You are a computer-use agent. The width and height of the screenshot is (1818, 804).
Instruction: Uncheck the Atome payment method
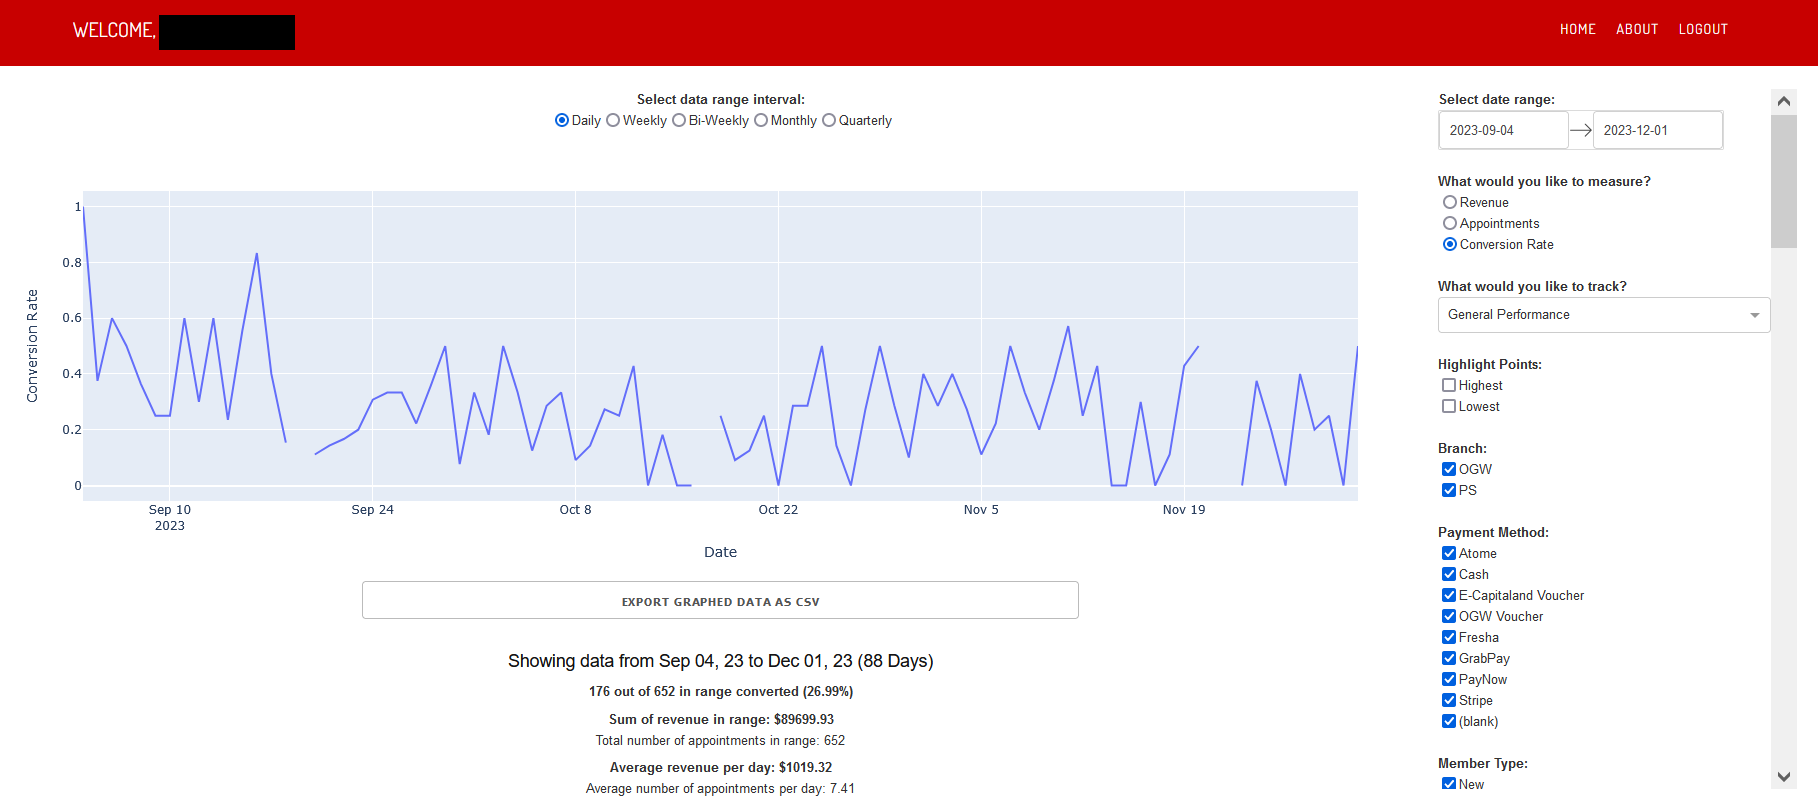coord(1449,553)
